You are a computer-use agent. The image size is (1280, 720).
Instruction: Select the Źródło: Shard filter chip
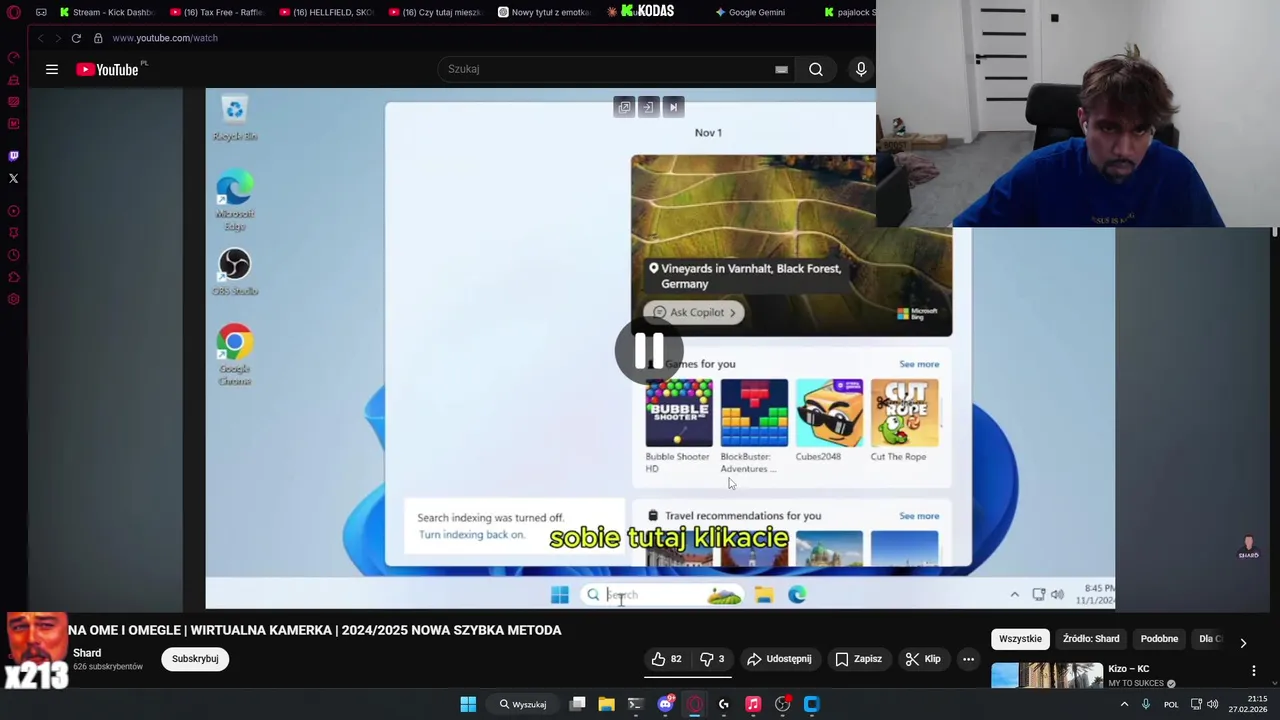(1091, 639)
